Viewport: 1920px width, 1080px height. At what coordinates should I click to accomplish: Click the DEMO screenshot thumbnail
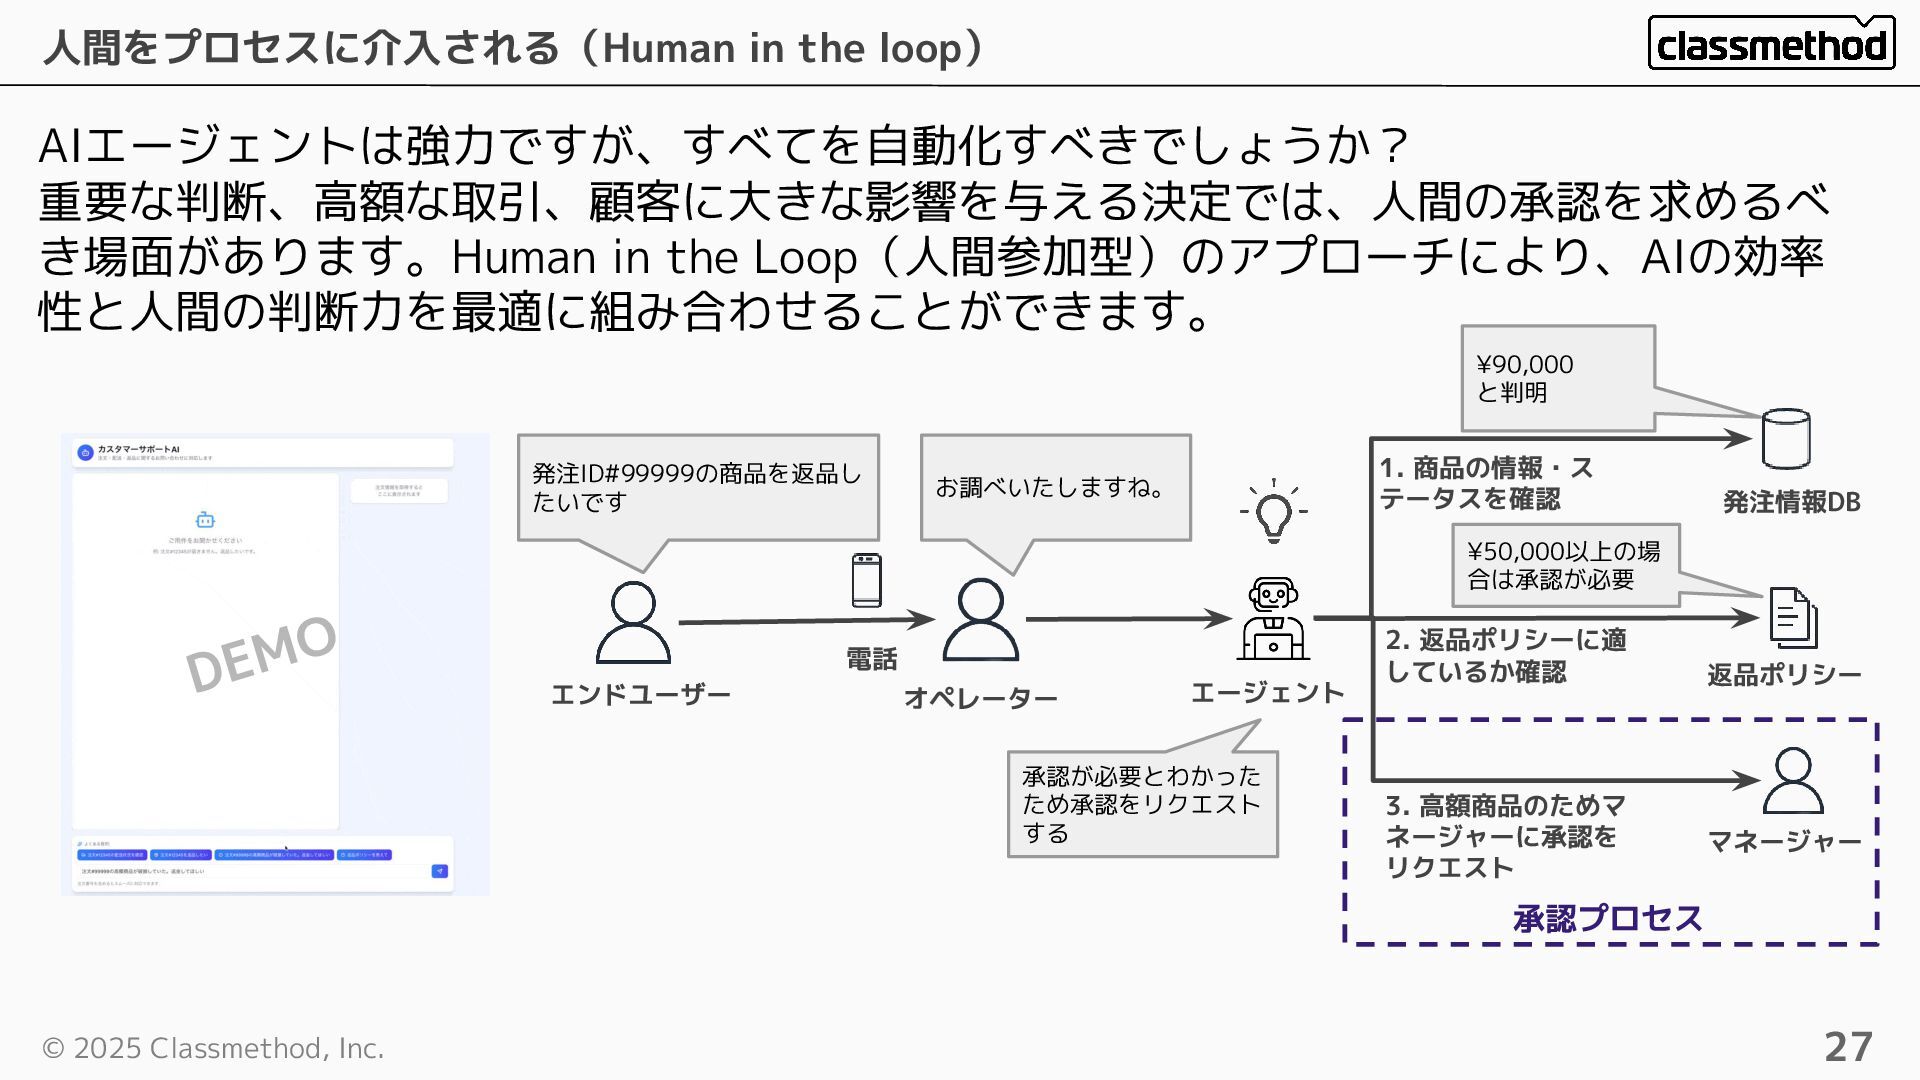[x=275, y=664]
